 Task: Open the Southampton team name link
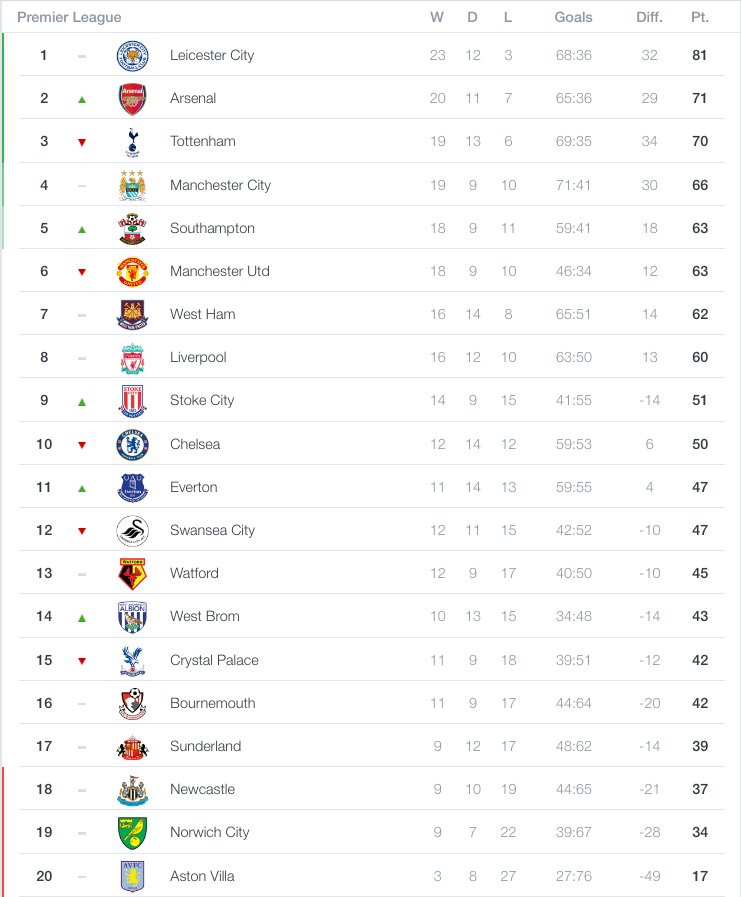tap(212, 228)
